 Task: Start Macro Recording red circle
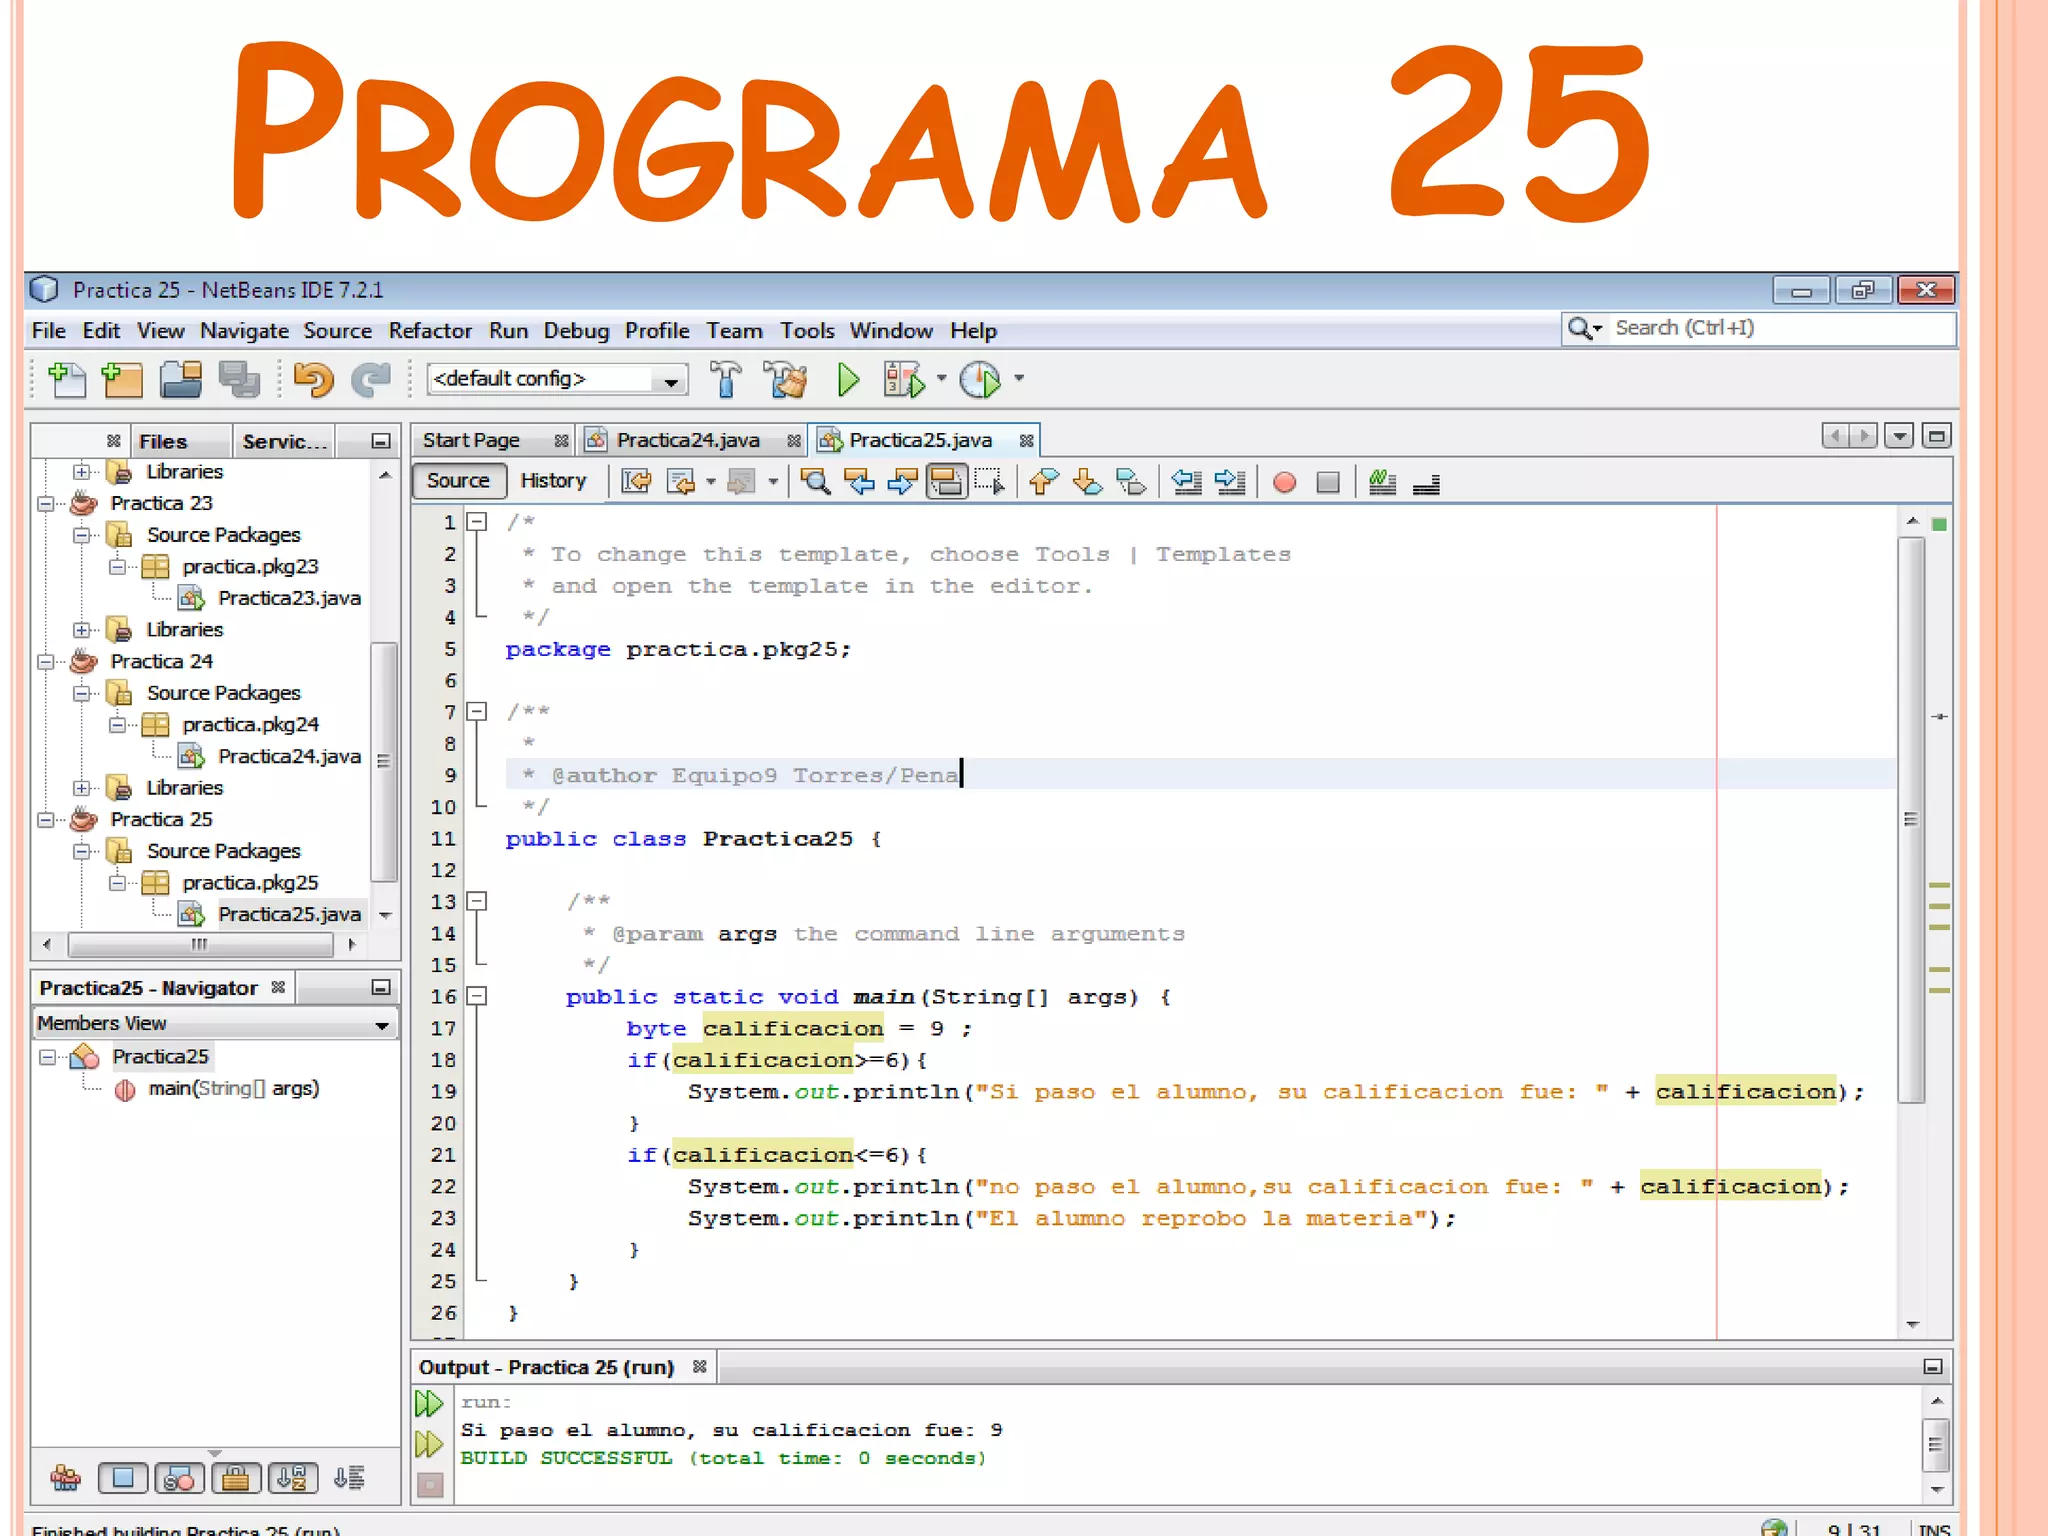click(x=1284, y=483)
